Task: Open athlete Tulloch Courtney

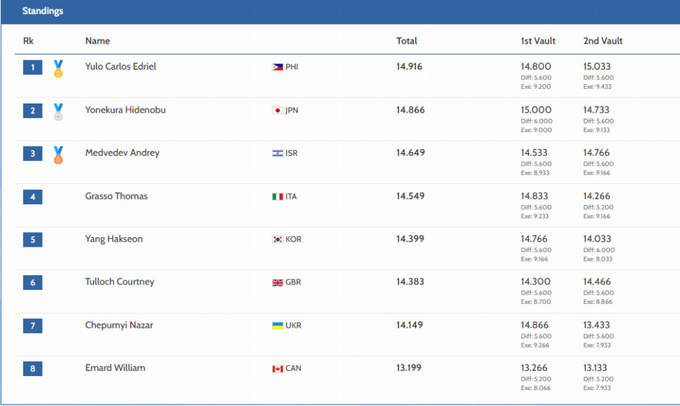Action: (x=120, y=282)
